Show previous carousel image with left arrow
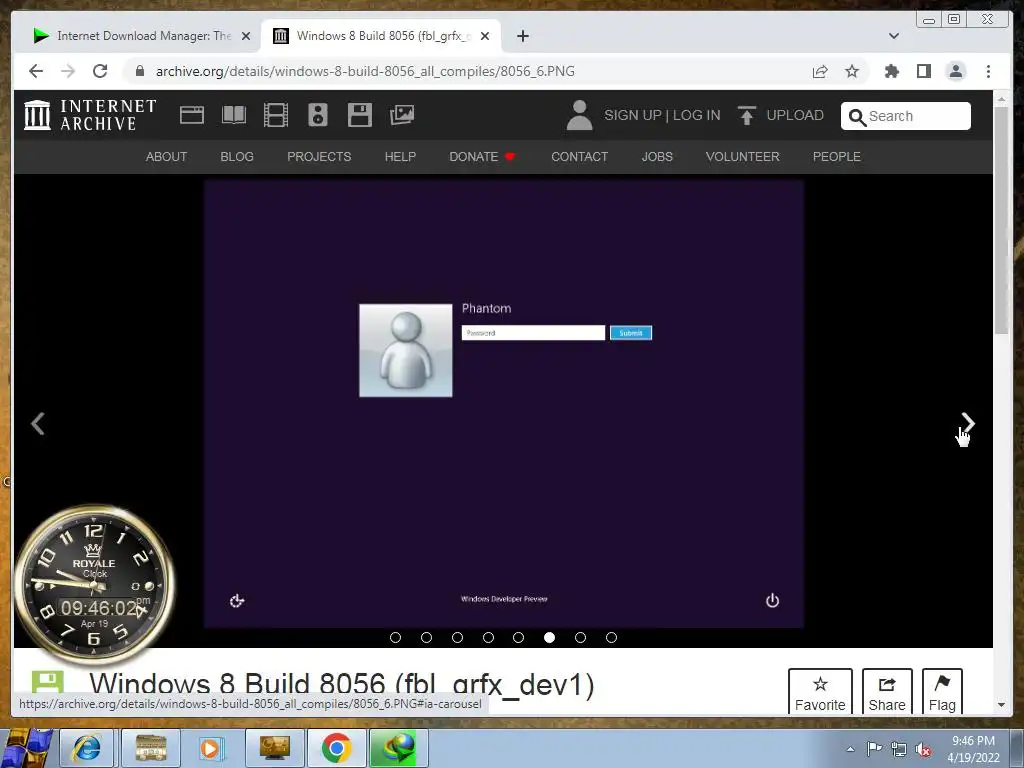 38,423
